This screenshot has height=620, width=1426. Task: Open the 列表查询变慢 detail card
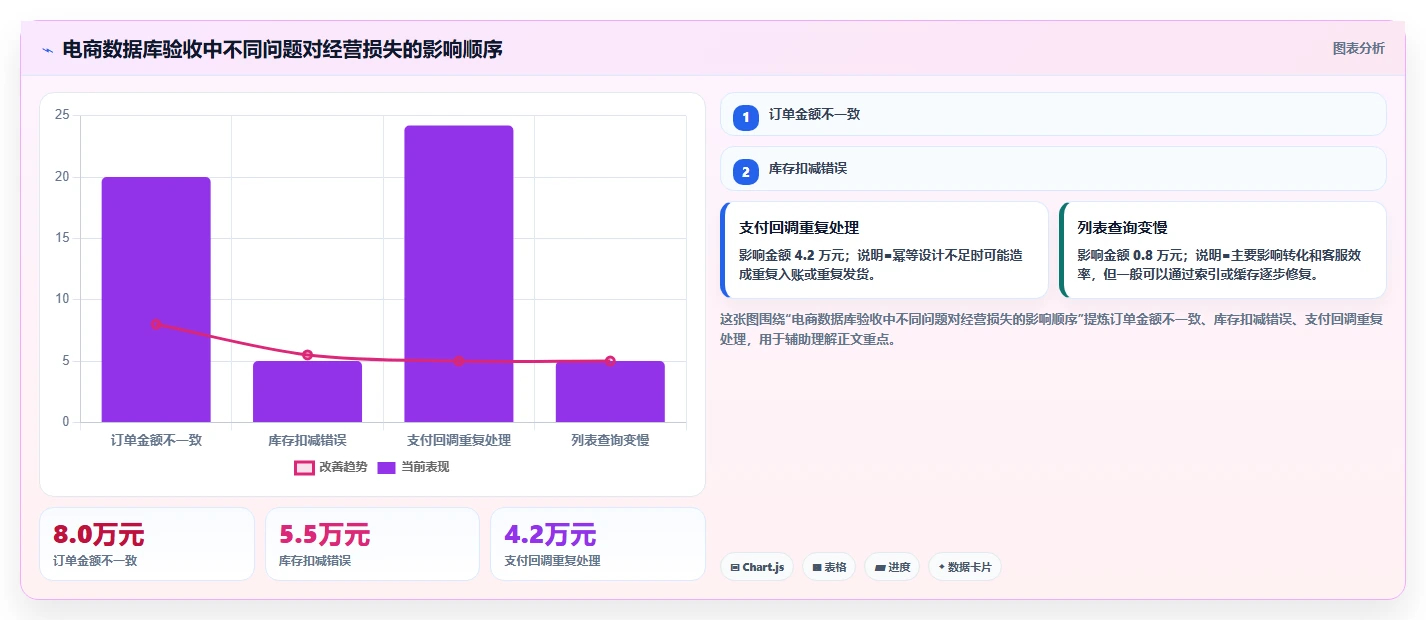[x=1222, y=250]
